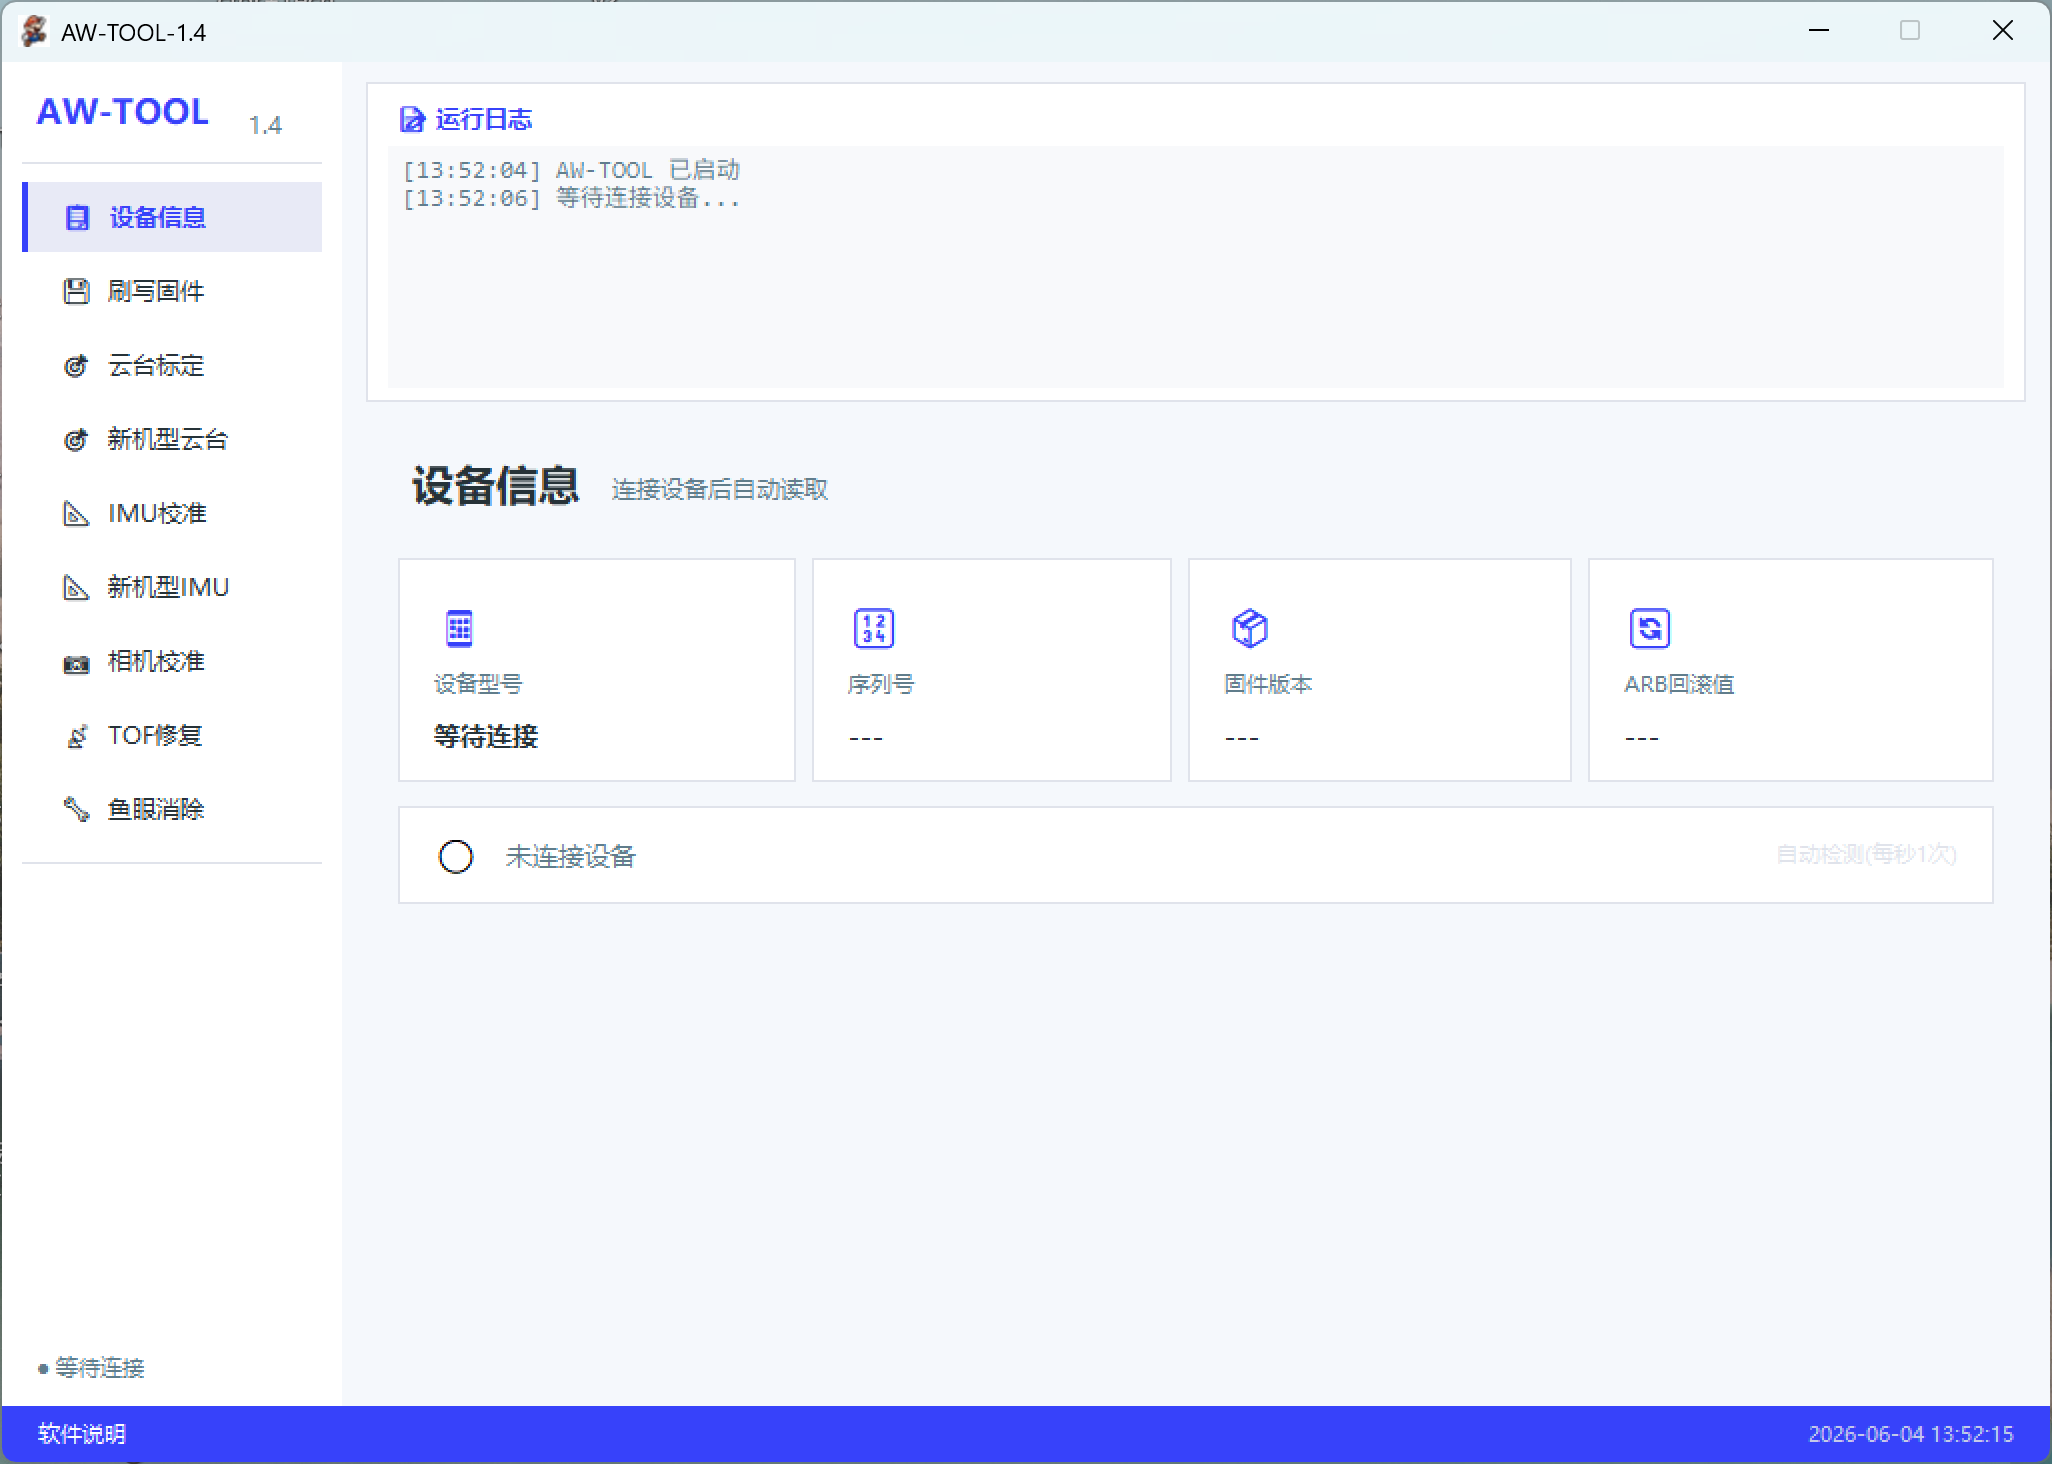Click the 运行日志 log icon
This screenshot has width=2052, height=1464.
pos(412,120)
